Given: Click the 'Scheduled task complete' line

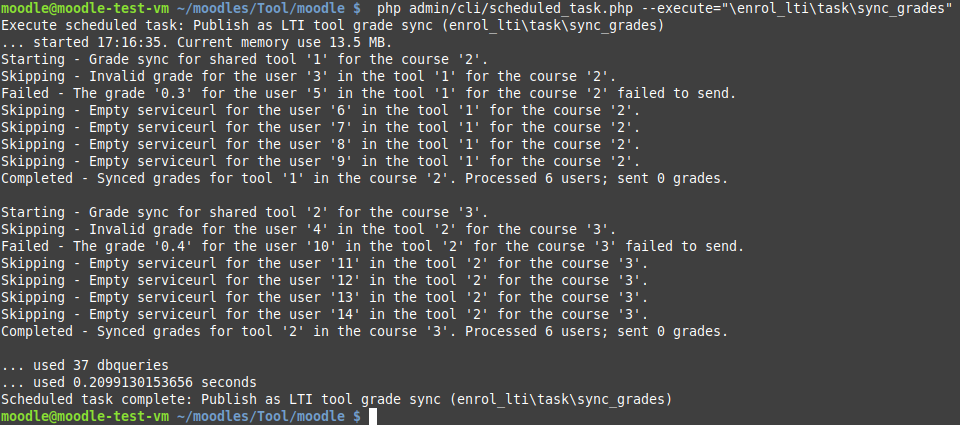Looking at the screenshot, I should [x=336, y=400].
